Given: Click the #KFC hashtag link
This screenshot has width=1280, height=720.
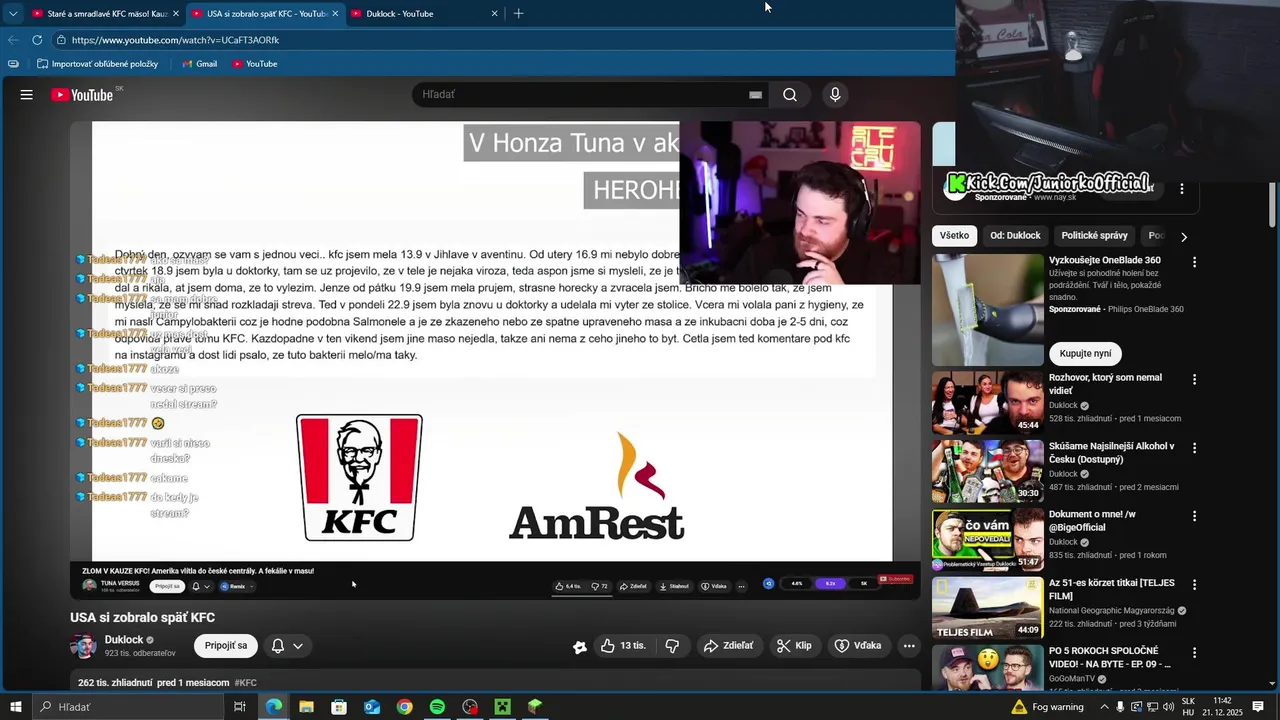Looking at the screenshot, I should pos(245,683).
